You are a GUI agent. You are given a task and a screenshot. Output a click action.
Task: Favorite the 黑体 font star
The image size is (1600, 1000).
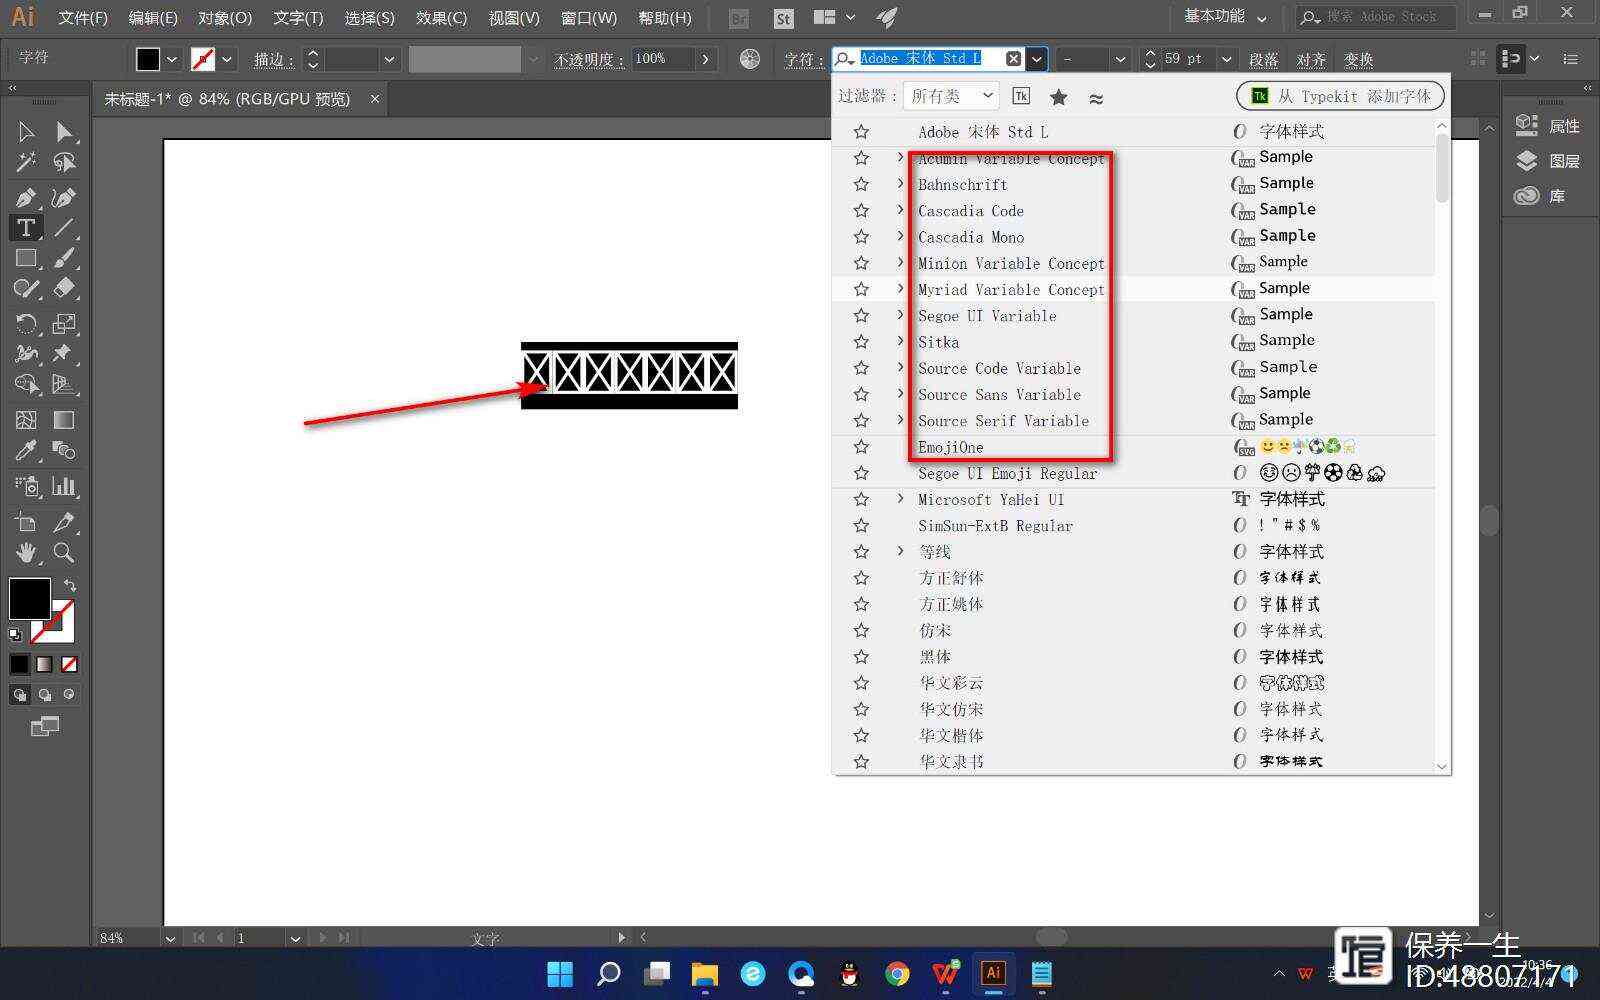(x=861, y=656)
